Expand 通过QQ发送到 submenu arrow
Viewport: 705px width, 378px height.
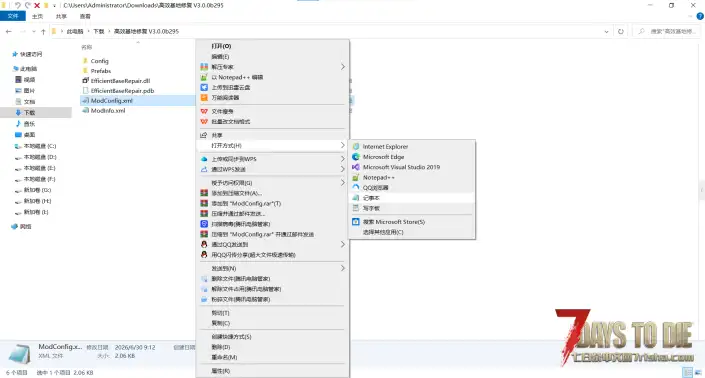pos(343,244)
